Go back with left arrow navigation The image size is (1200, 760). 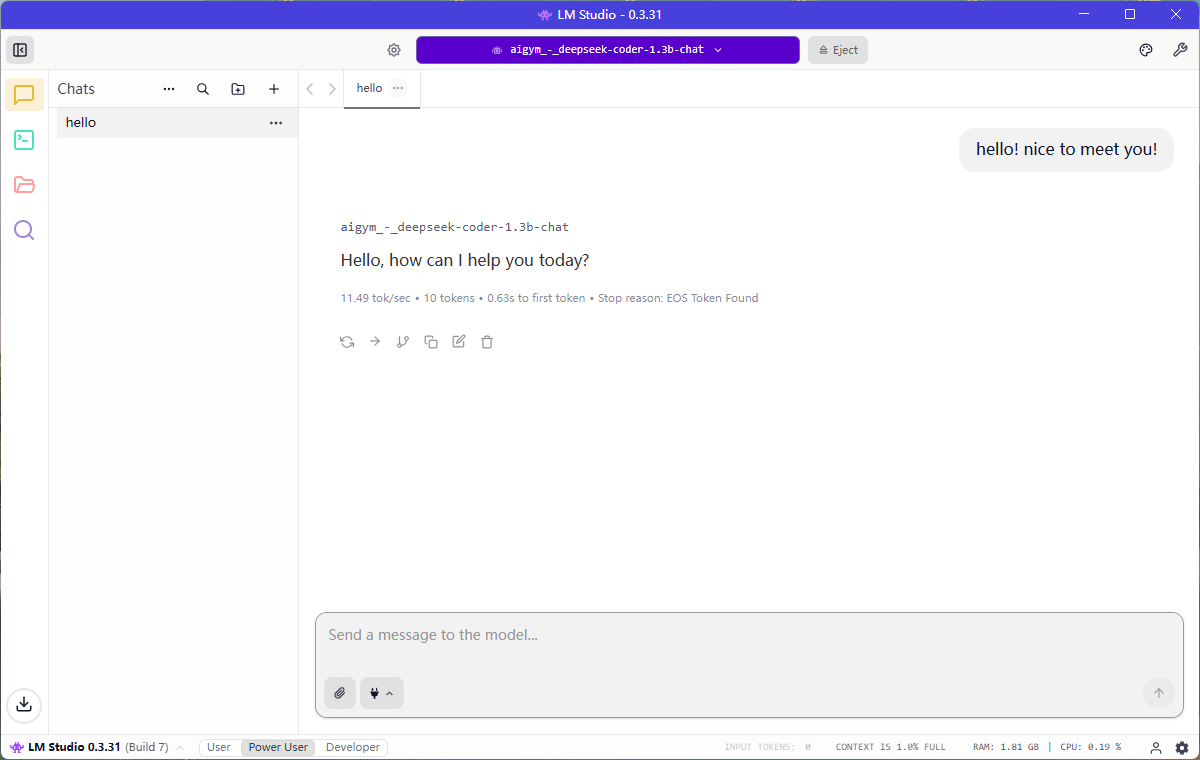(x=310, y=89)
